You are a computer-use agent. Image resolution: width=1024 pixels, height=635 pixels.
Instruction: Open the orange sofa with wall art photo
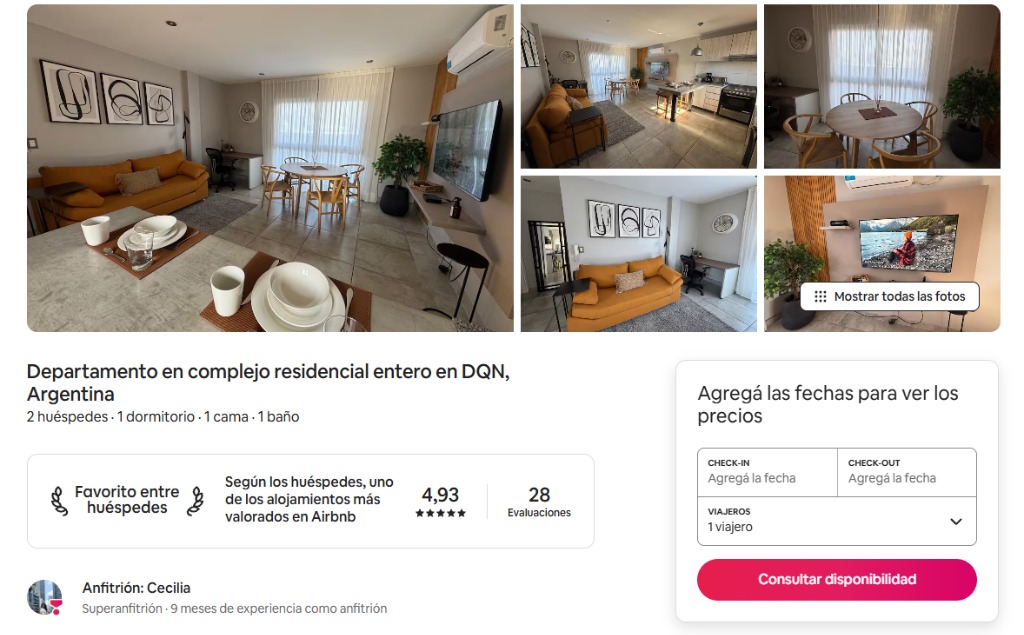click(x=639, y=253)
